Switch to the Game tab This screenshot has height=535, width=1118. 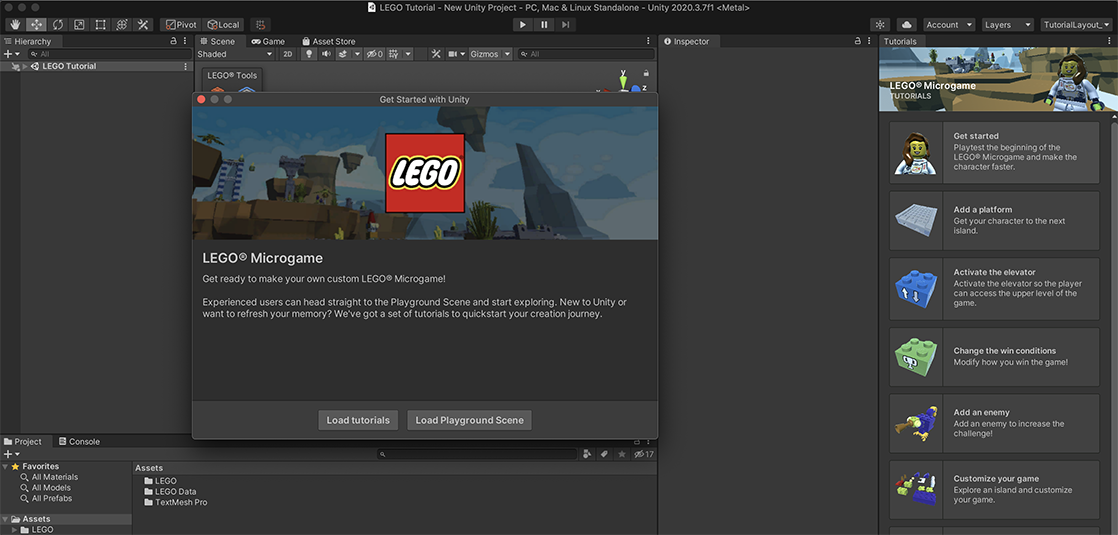click(x=268, y=41)
